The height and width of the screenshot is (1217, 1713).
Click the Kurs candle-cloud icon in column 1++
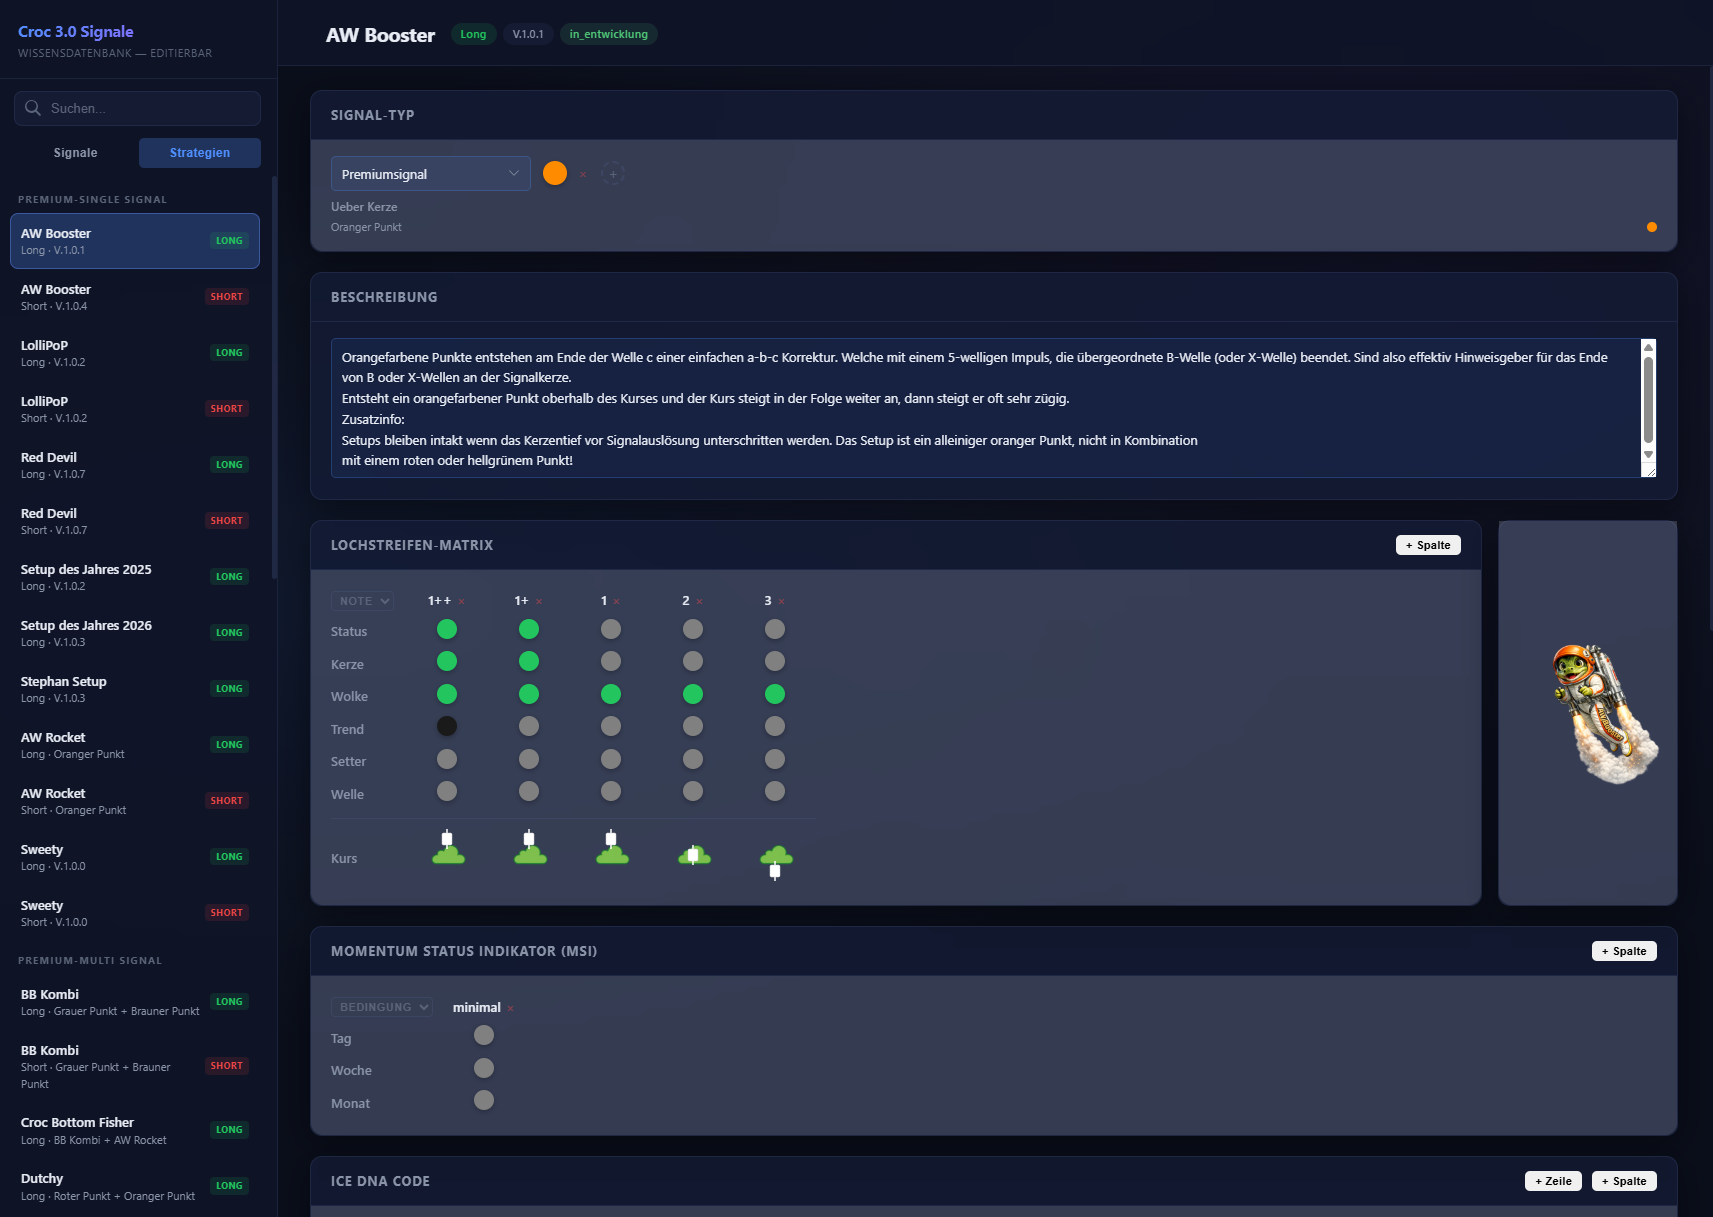pos(448,848)
